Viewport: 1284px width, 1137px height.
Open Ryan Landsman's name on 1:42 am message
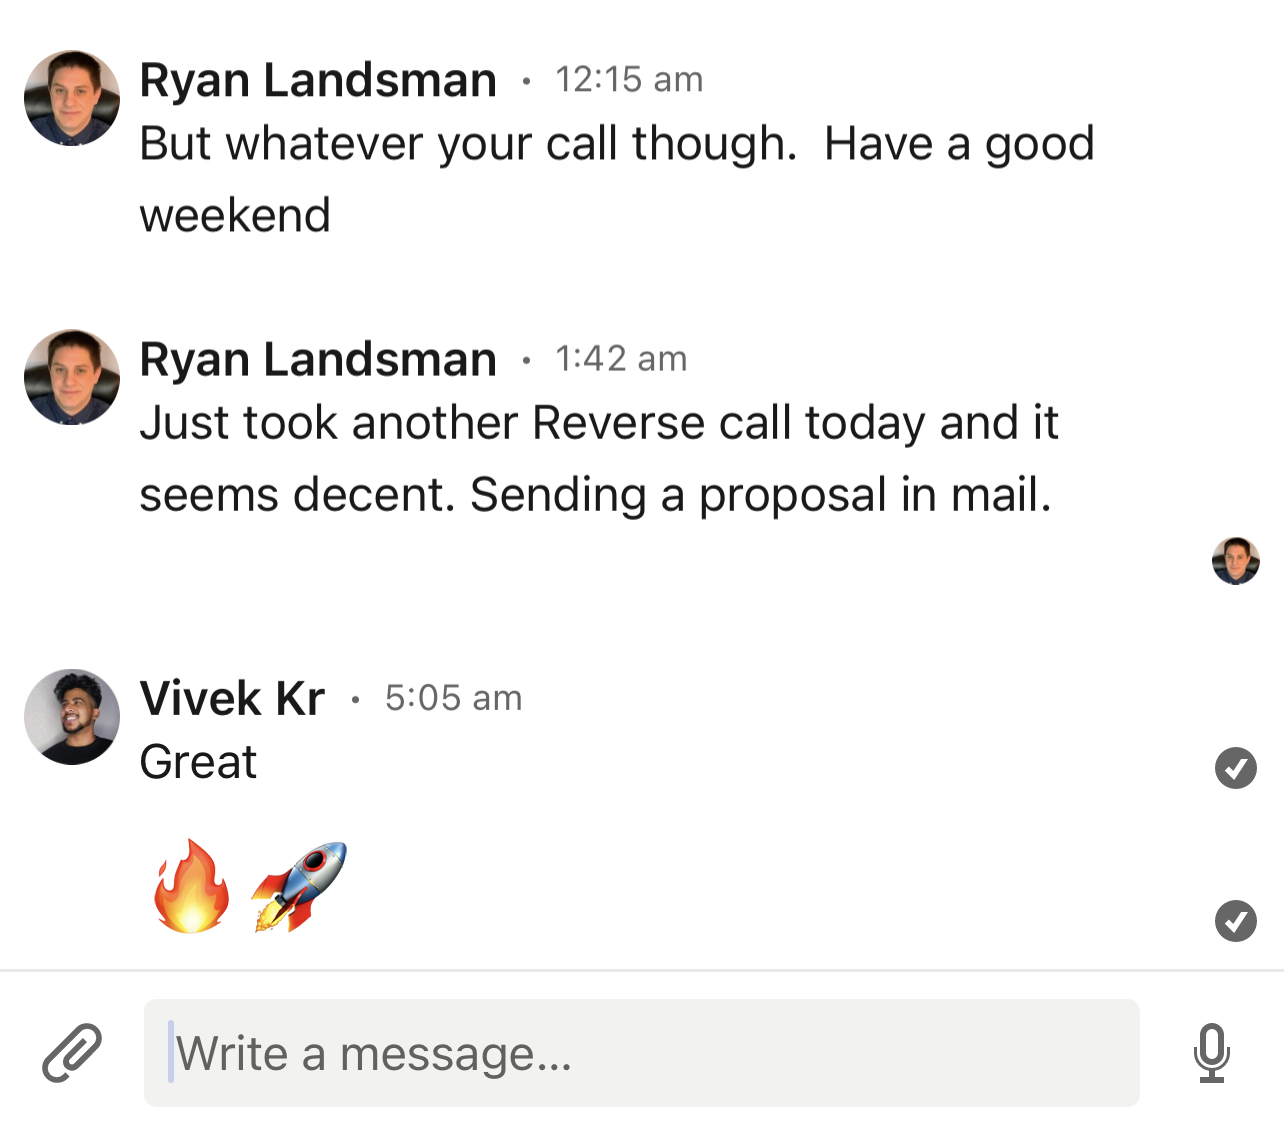318,359
